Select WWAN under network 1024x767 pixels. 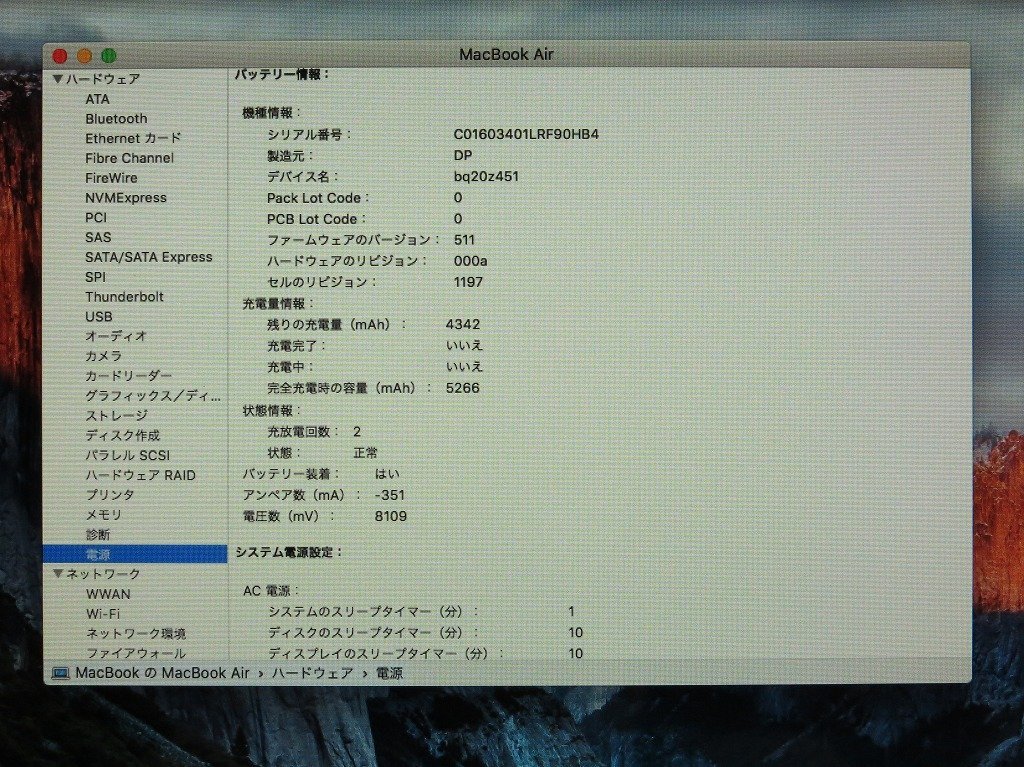click(108, 595)
